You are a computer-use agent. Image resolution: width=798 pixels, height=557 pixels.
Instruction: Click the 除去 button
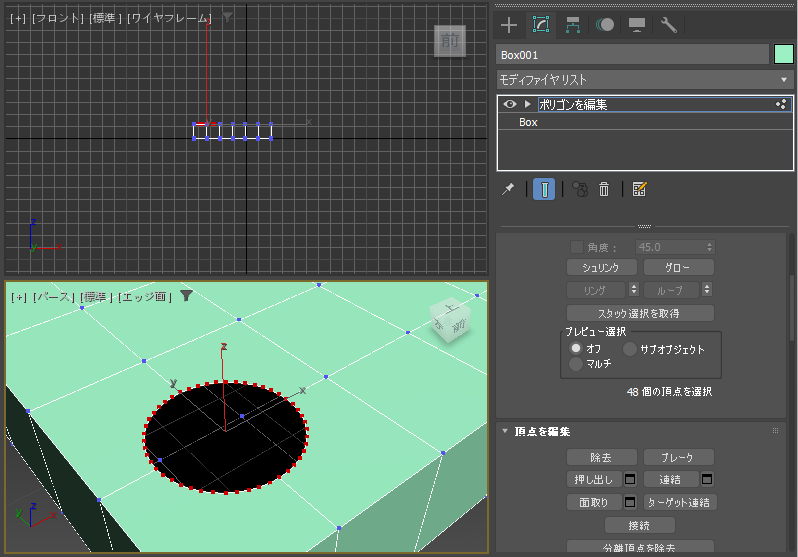[602, 457]
